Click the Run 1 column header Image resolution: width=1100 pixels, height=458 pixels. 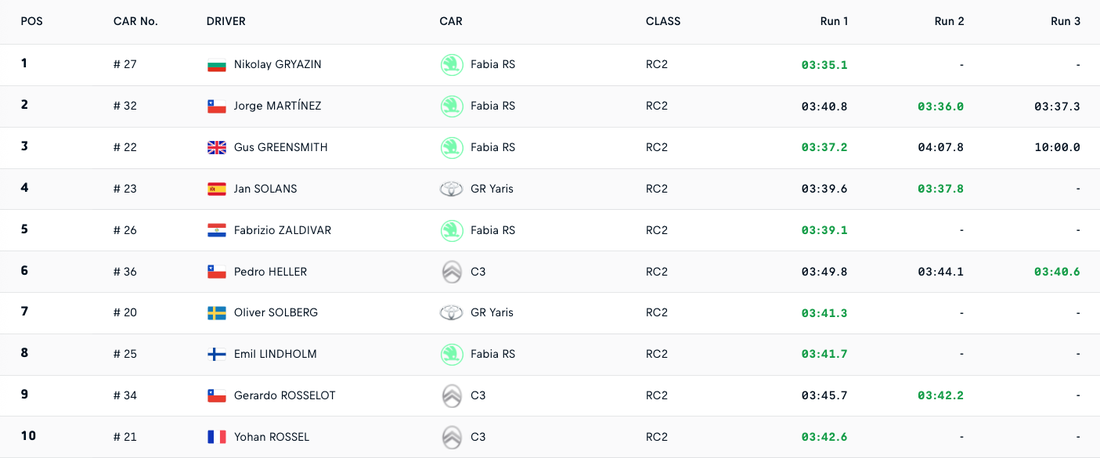(833, 21)
